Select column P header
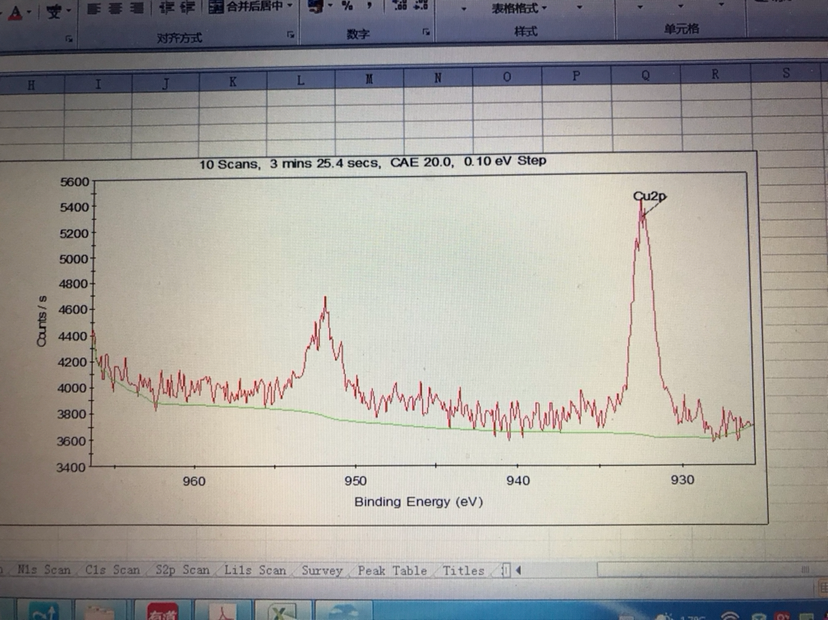The height and width of the screenshot is (620, 828). (576, 76)
